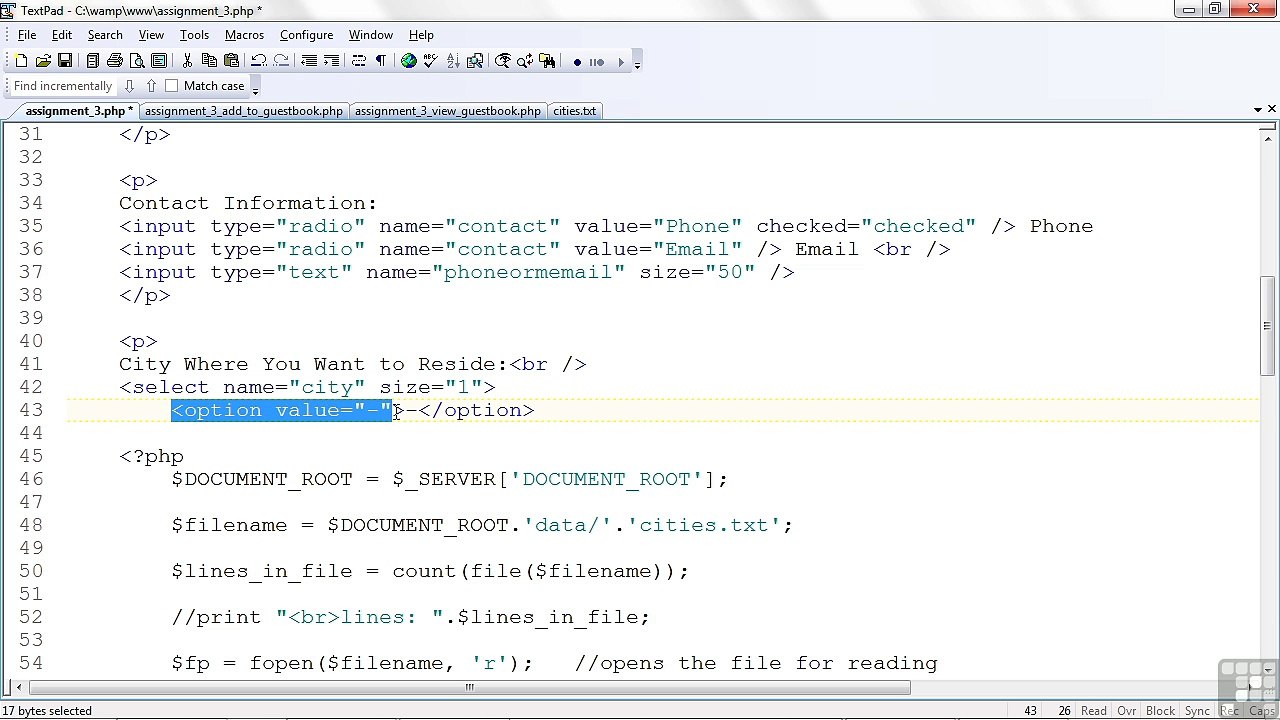The width and height of the screenshot is (1280, 720).
Task: Open Manage Files icon in toolbar
Action: [x=92, y=61]
